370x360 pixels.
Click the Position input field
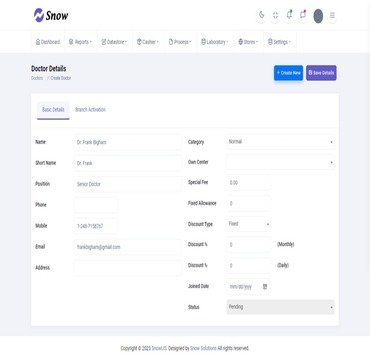coord(127,184)
